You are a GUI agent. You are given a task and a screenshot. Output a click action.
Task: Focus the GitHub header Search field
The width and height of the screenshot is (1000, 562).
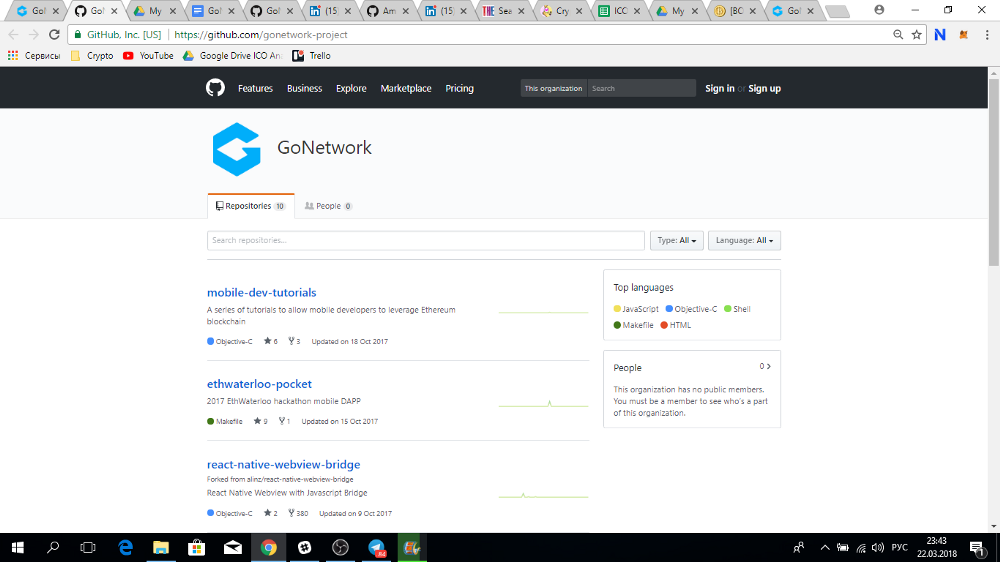641,88
